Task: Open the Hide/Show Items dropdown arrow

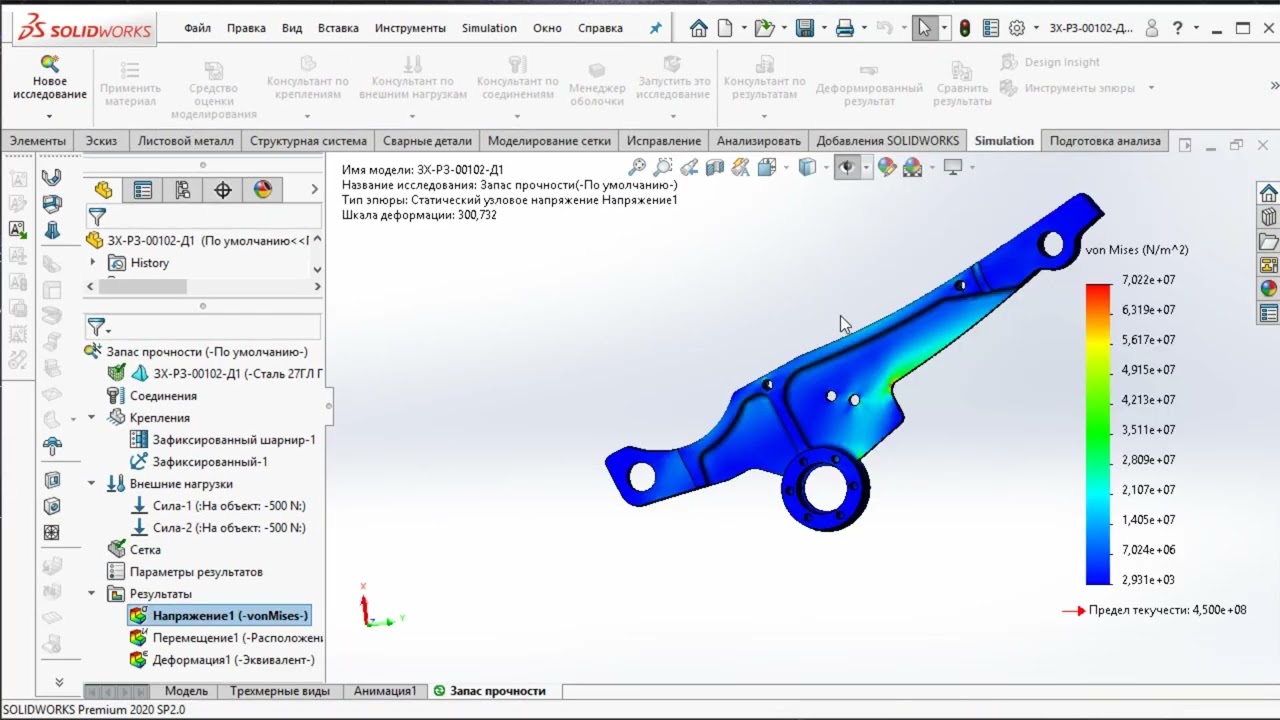Action: click(866, 168)
